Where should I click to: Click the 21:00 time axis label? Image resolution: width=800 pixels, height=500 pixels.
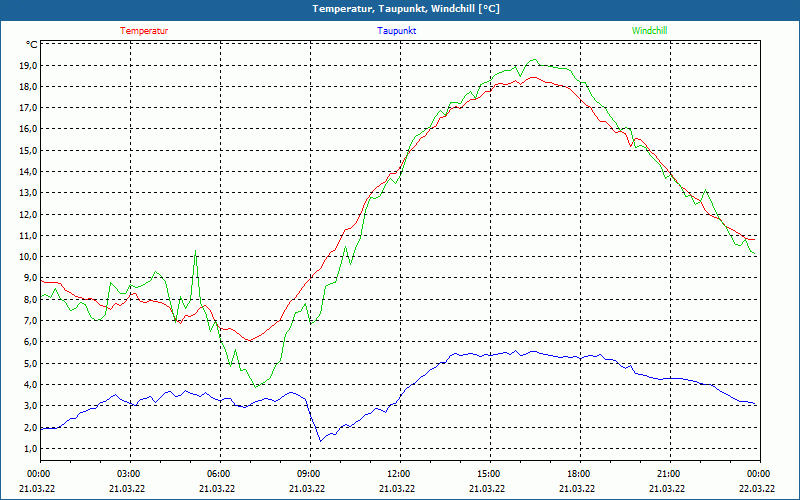(x=670, y=474)
